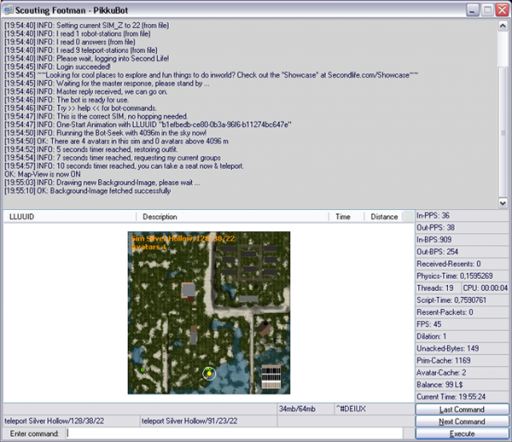The width and height of the screenshot is (512, 442).
Task: Click the Physics-Time statistic
Action: tap(462, 276)
